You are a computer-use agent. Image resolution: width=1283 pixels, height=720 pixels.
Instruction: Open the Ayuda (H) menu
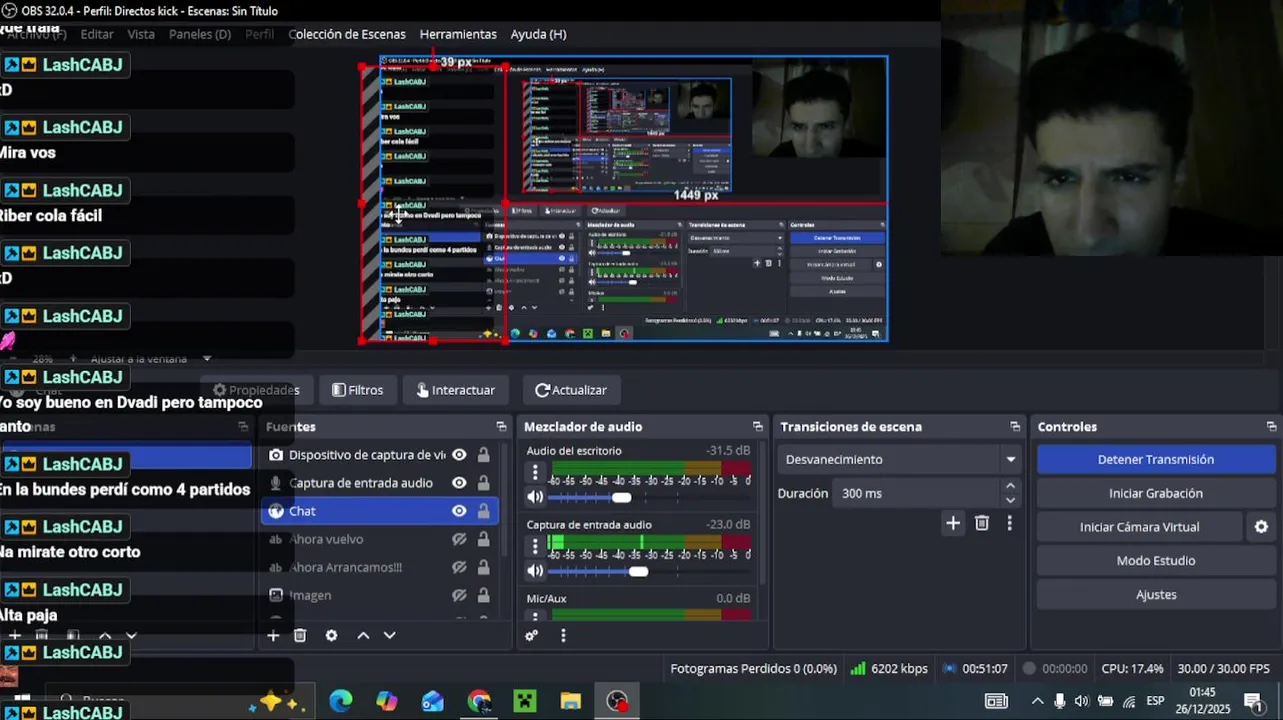coord(538,34)
